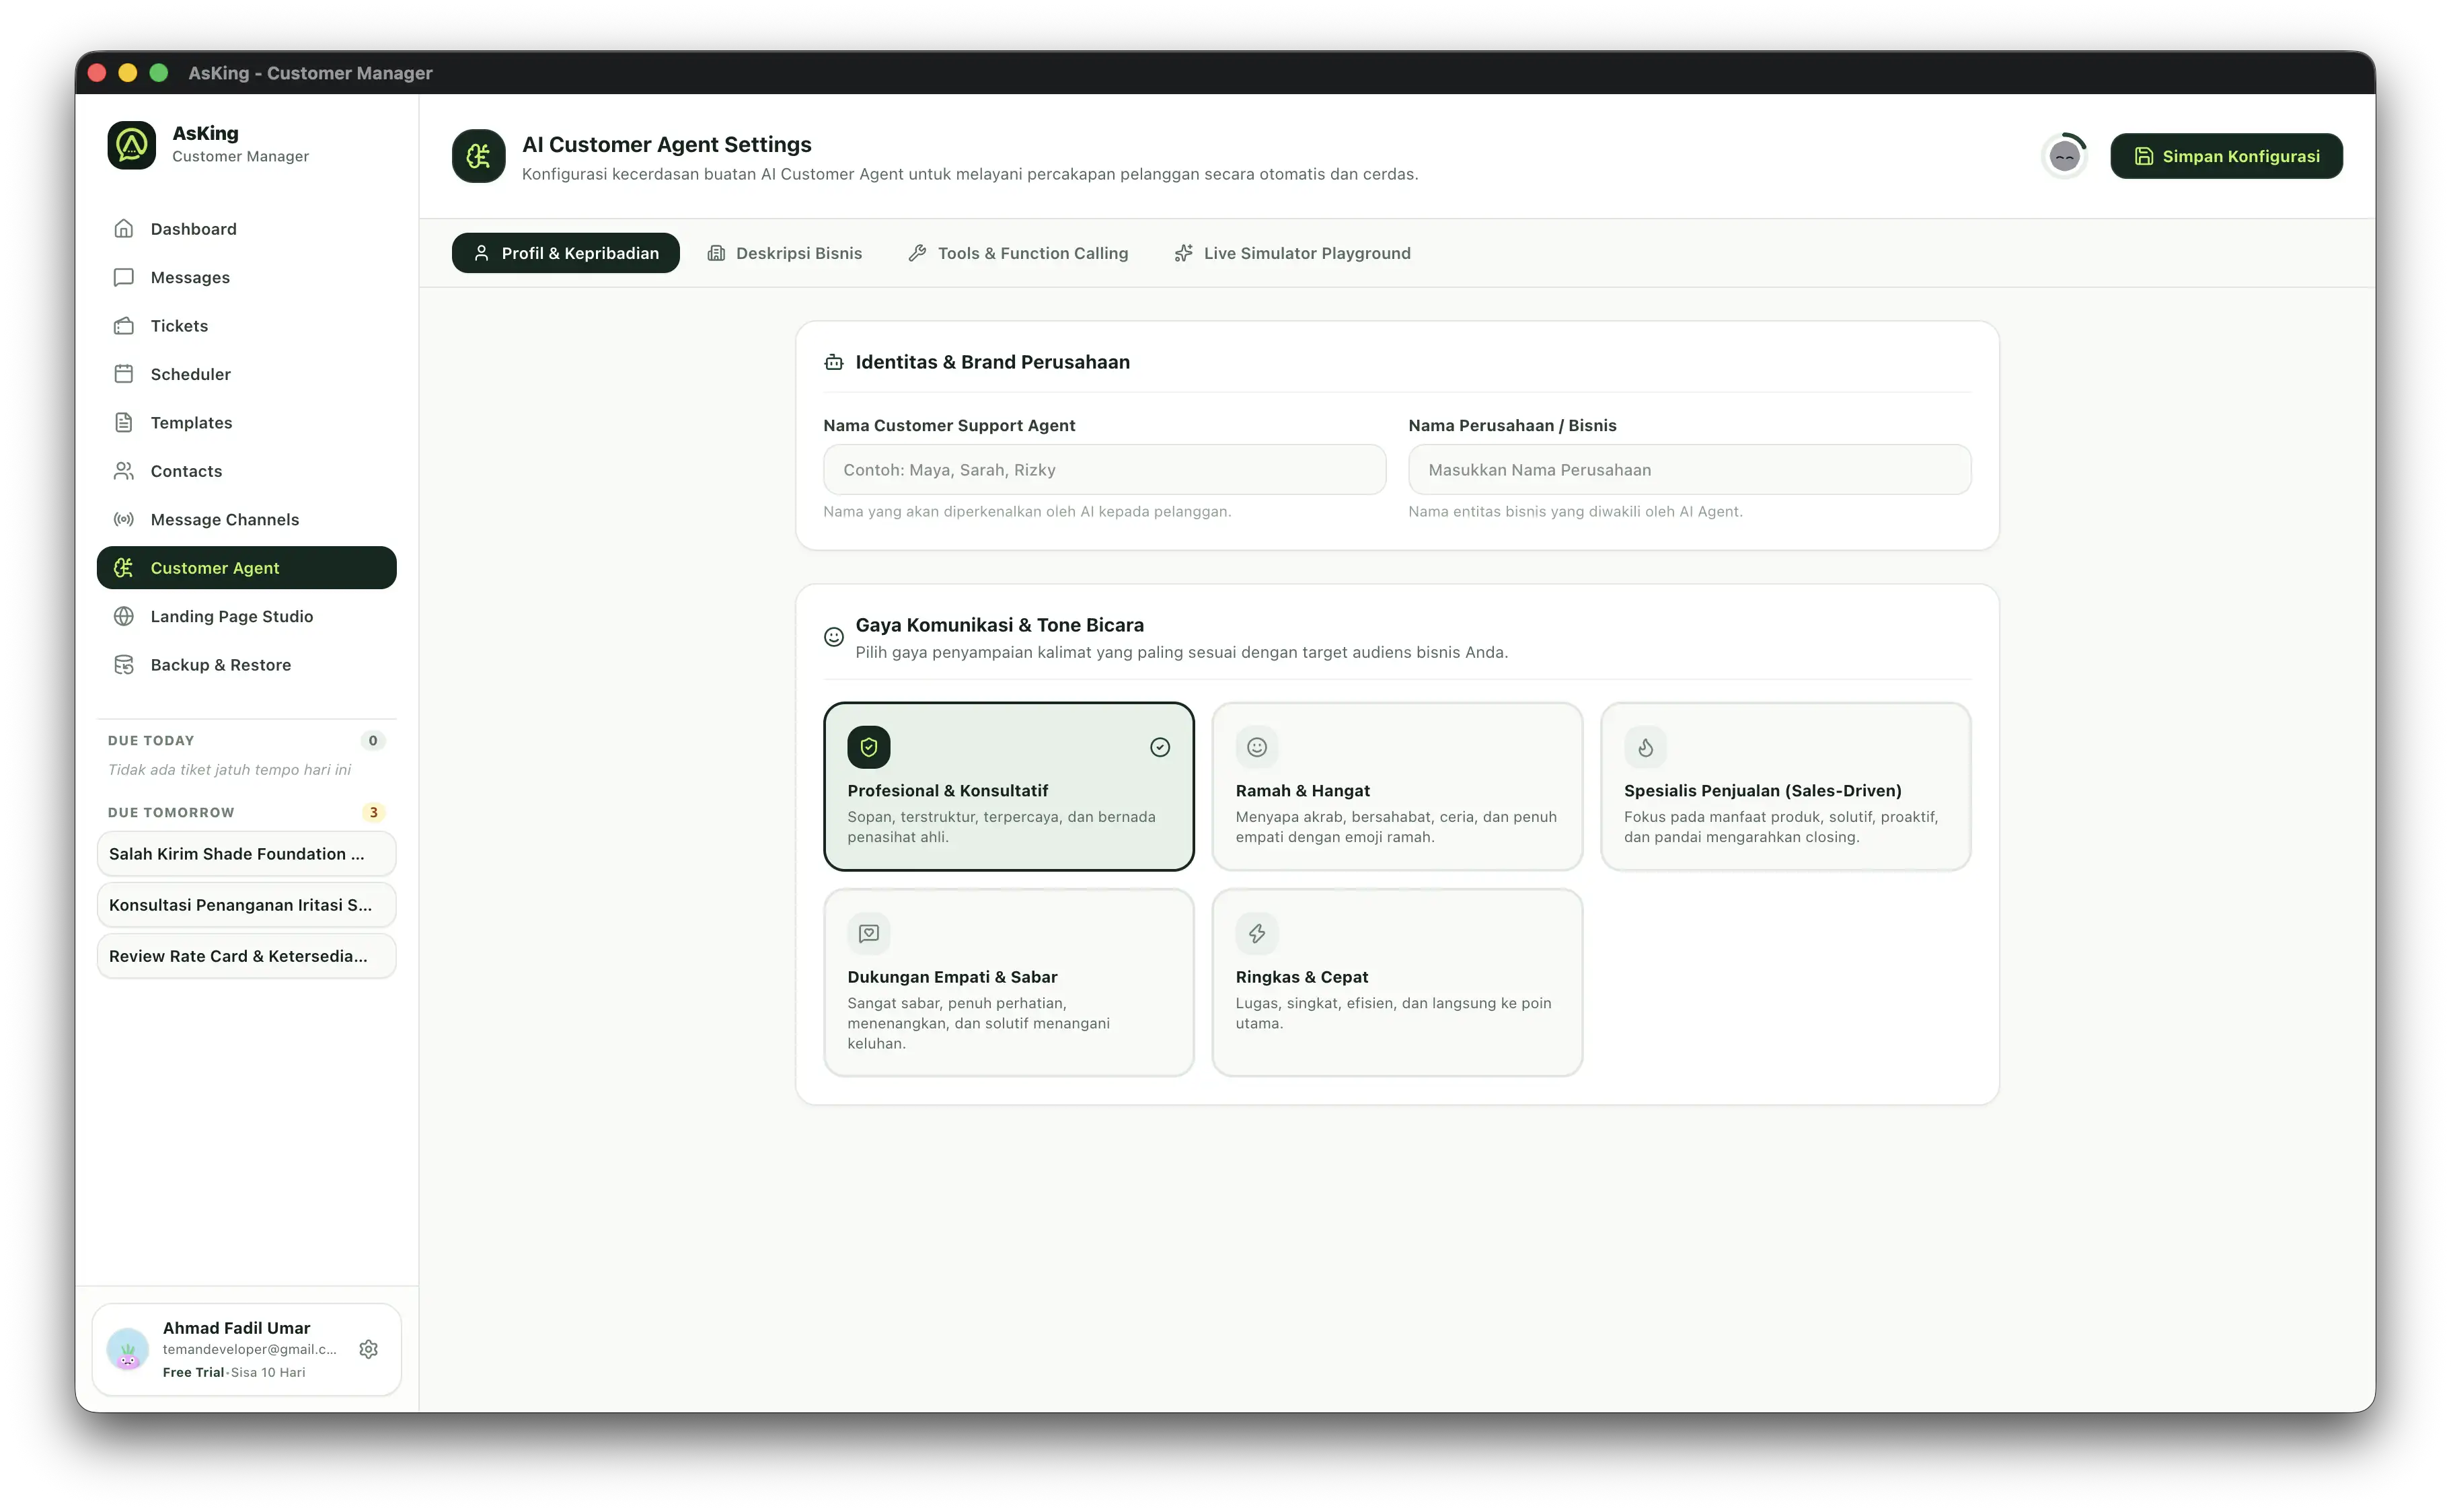Click the Backup & Restore database icon

point(124,665)
